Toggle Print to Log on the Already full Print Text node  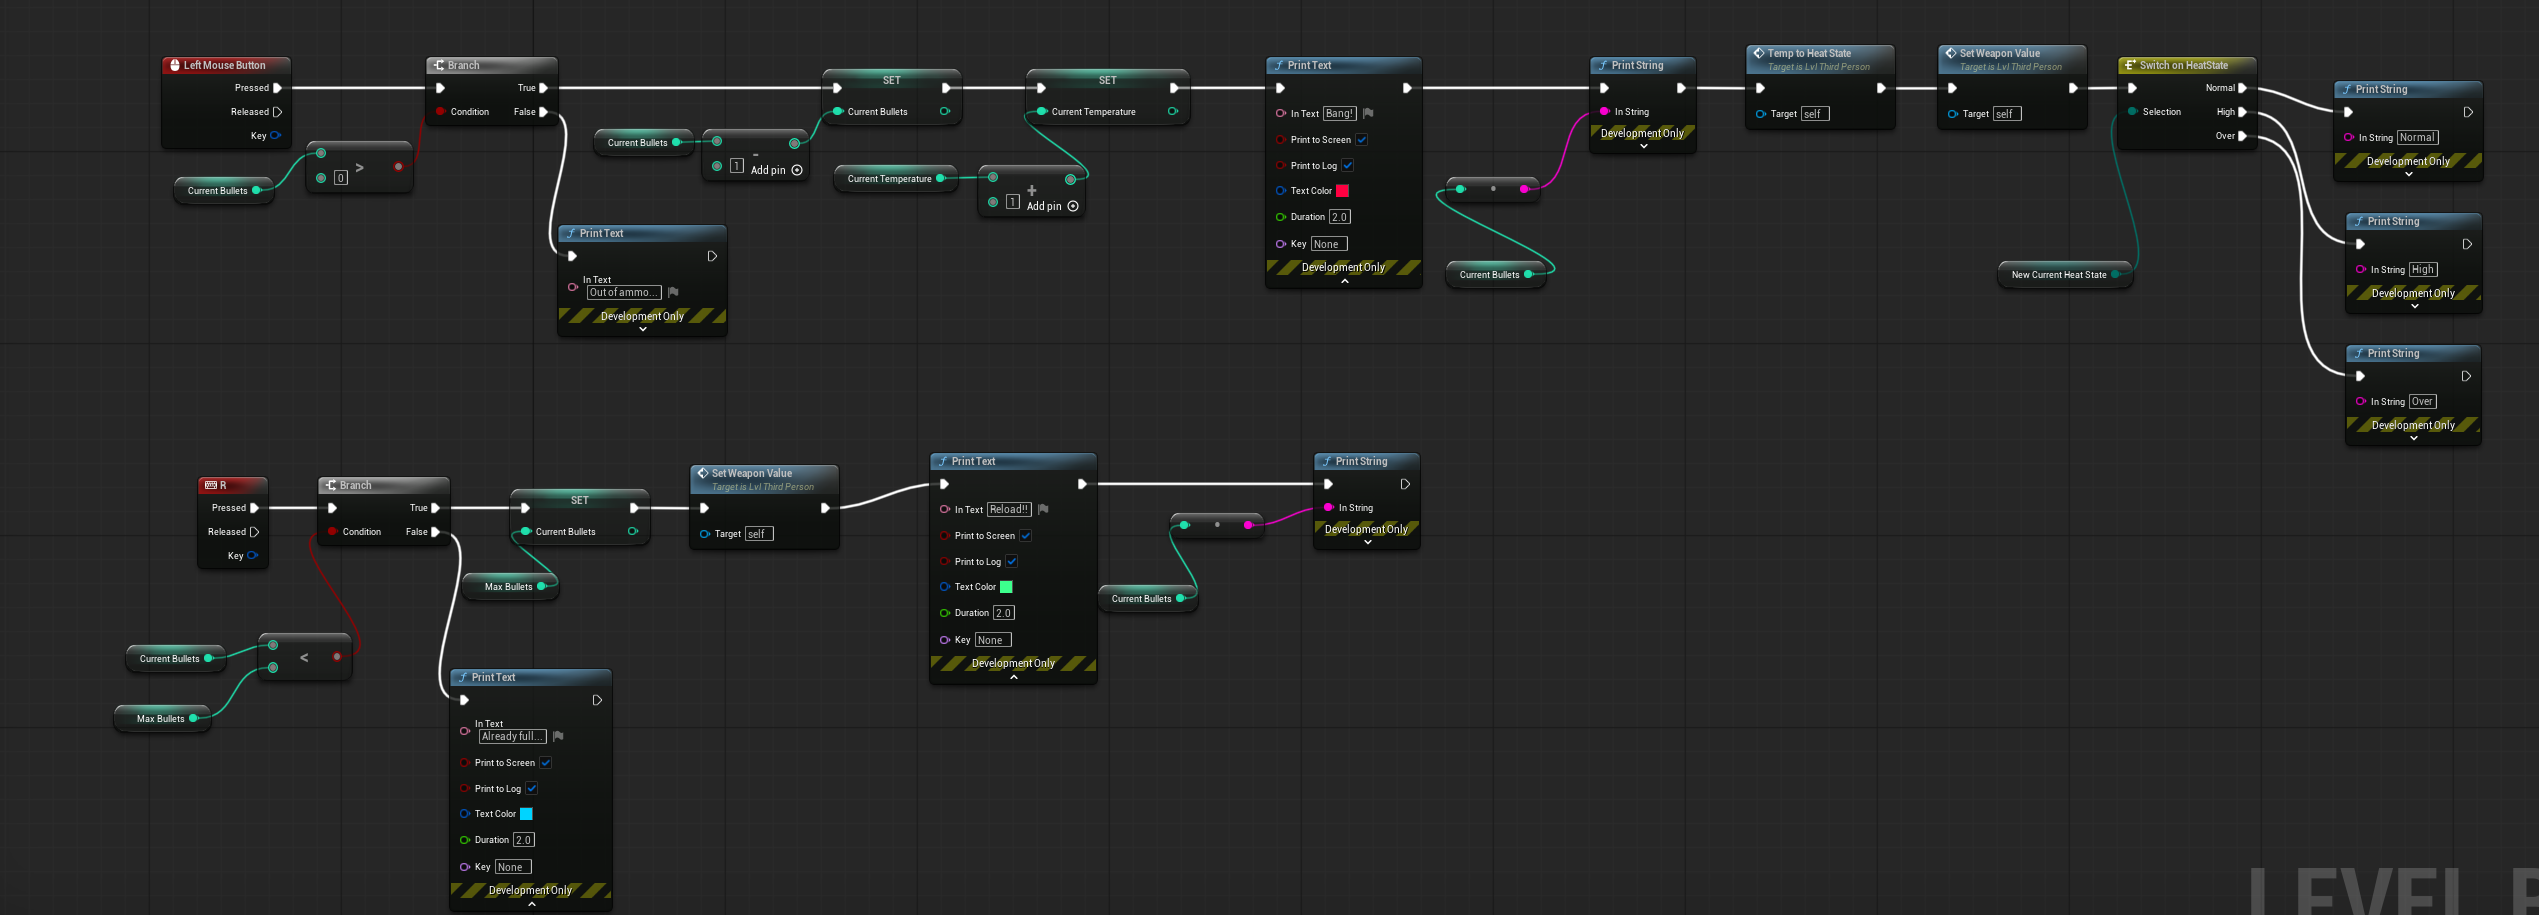pyautogui.click(x=532, y=789)
